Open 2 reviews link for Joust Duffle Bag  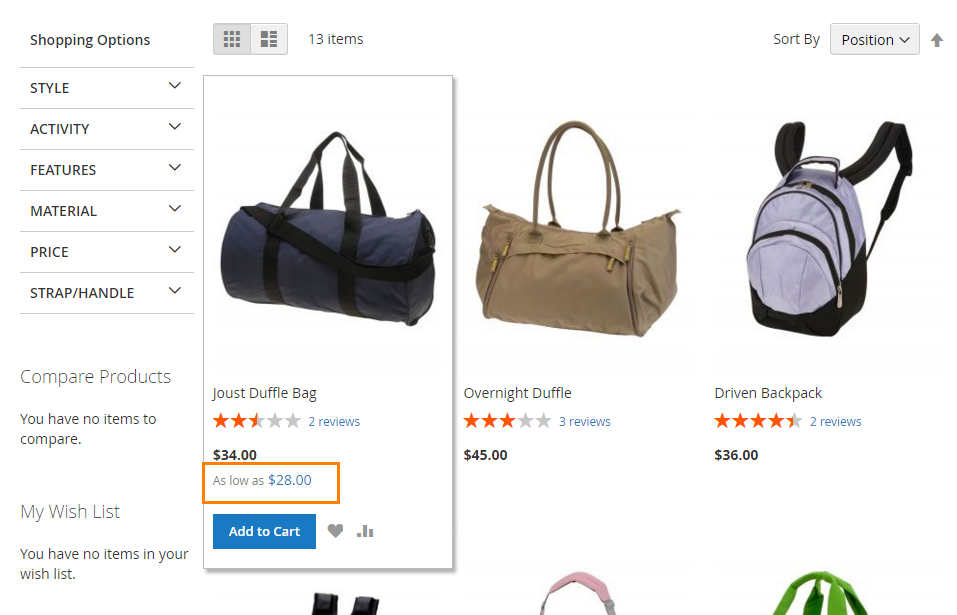tap(334, 422)
